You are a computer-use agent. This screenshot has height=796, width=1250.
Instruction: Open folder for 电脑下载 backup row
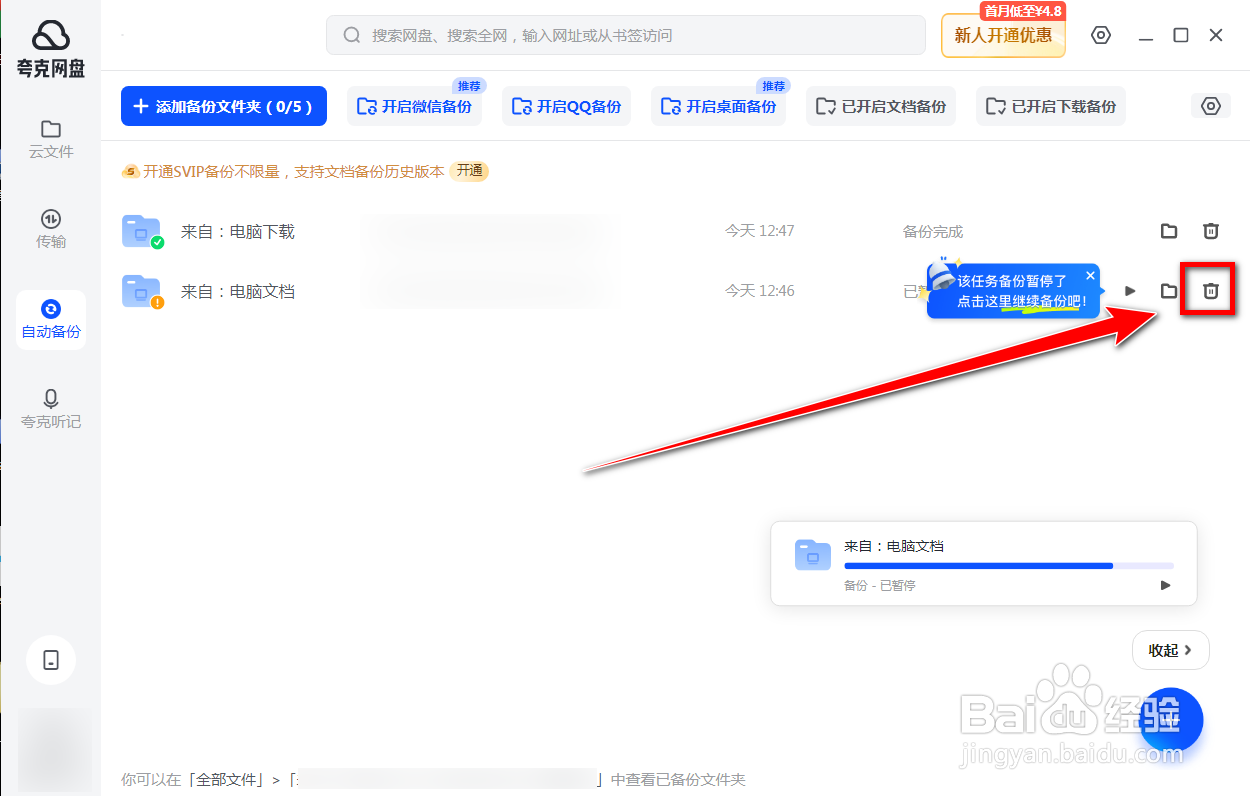[1169, 231]
